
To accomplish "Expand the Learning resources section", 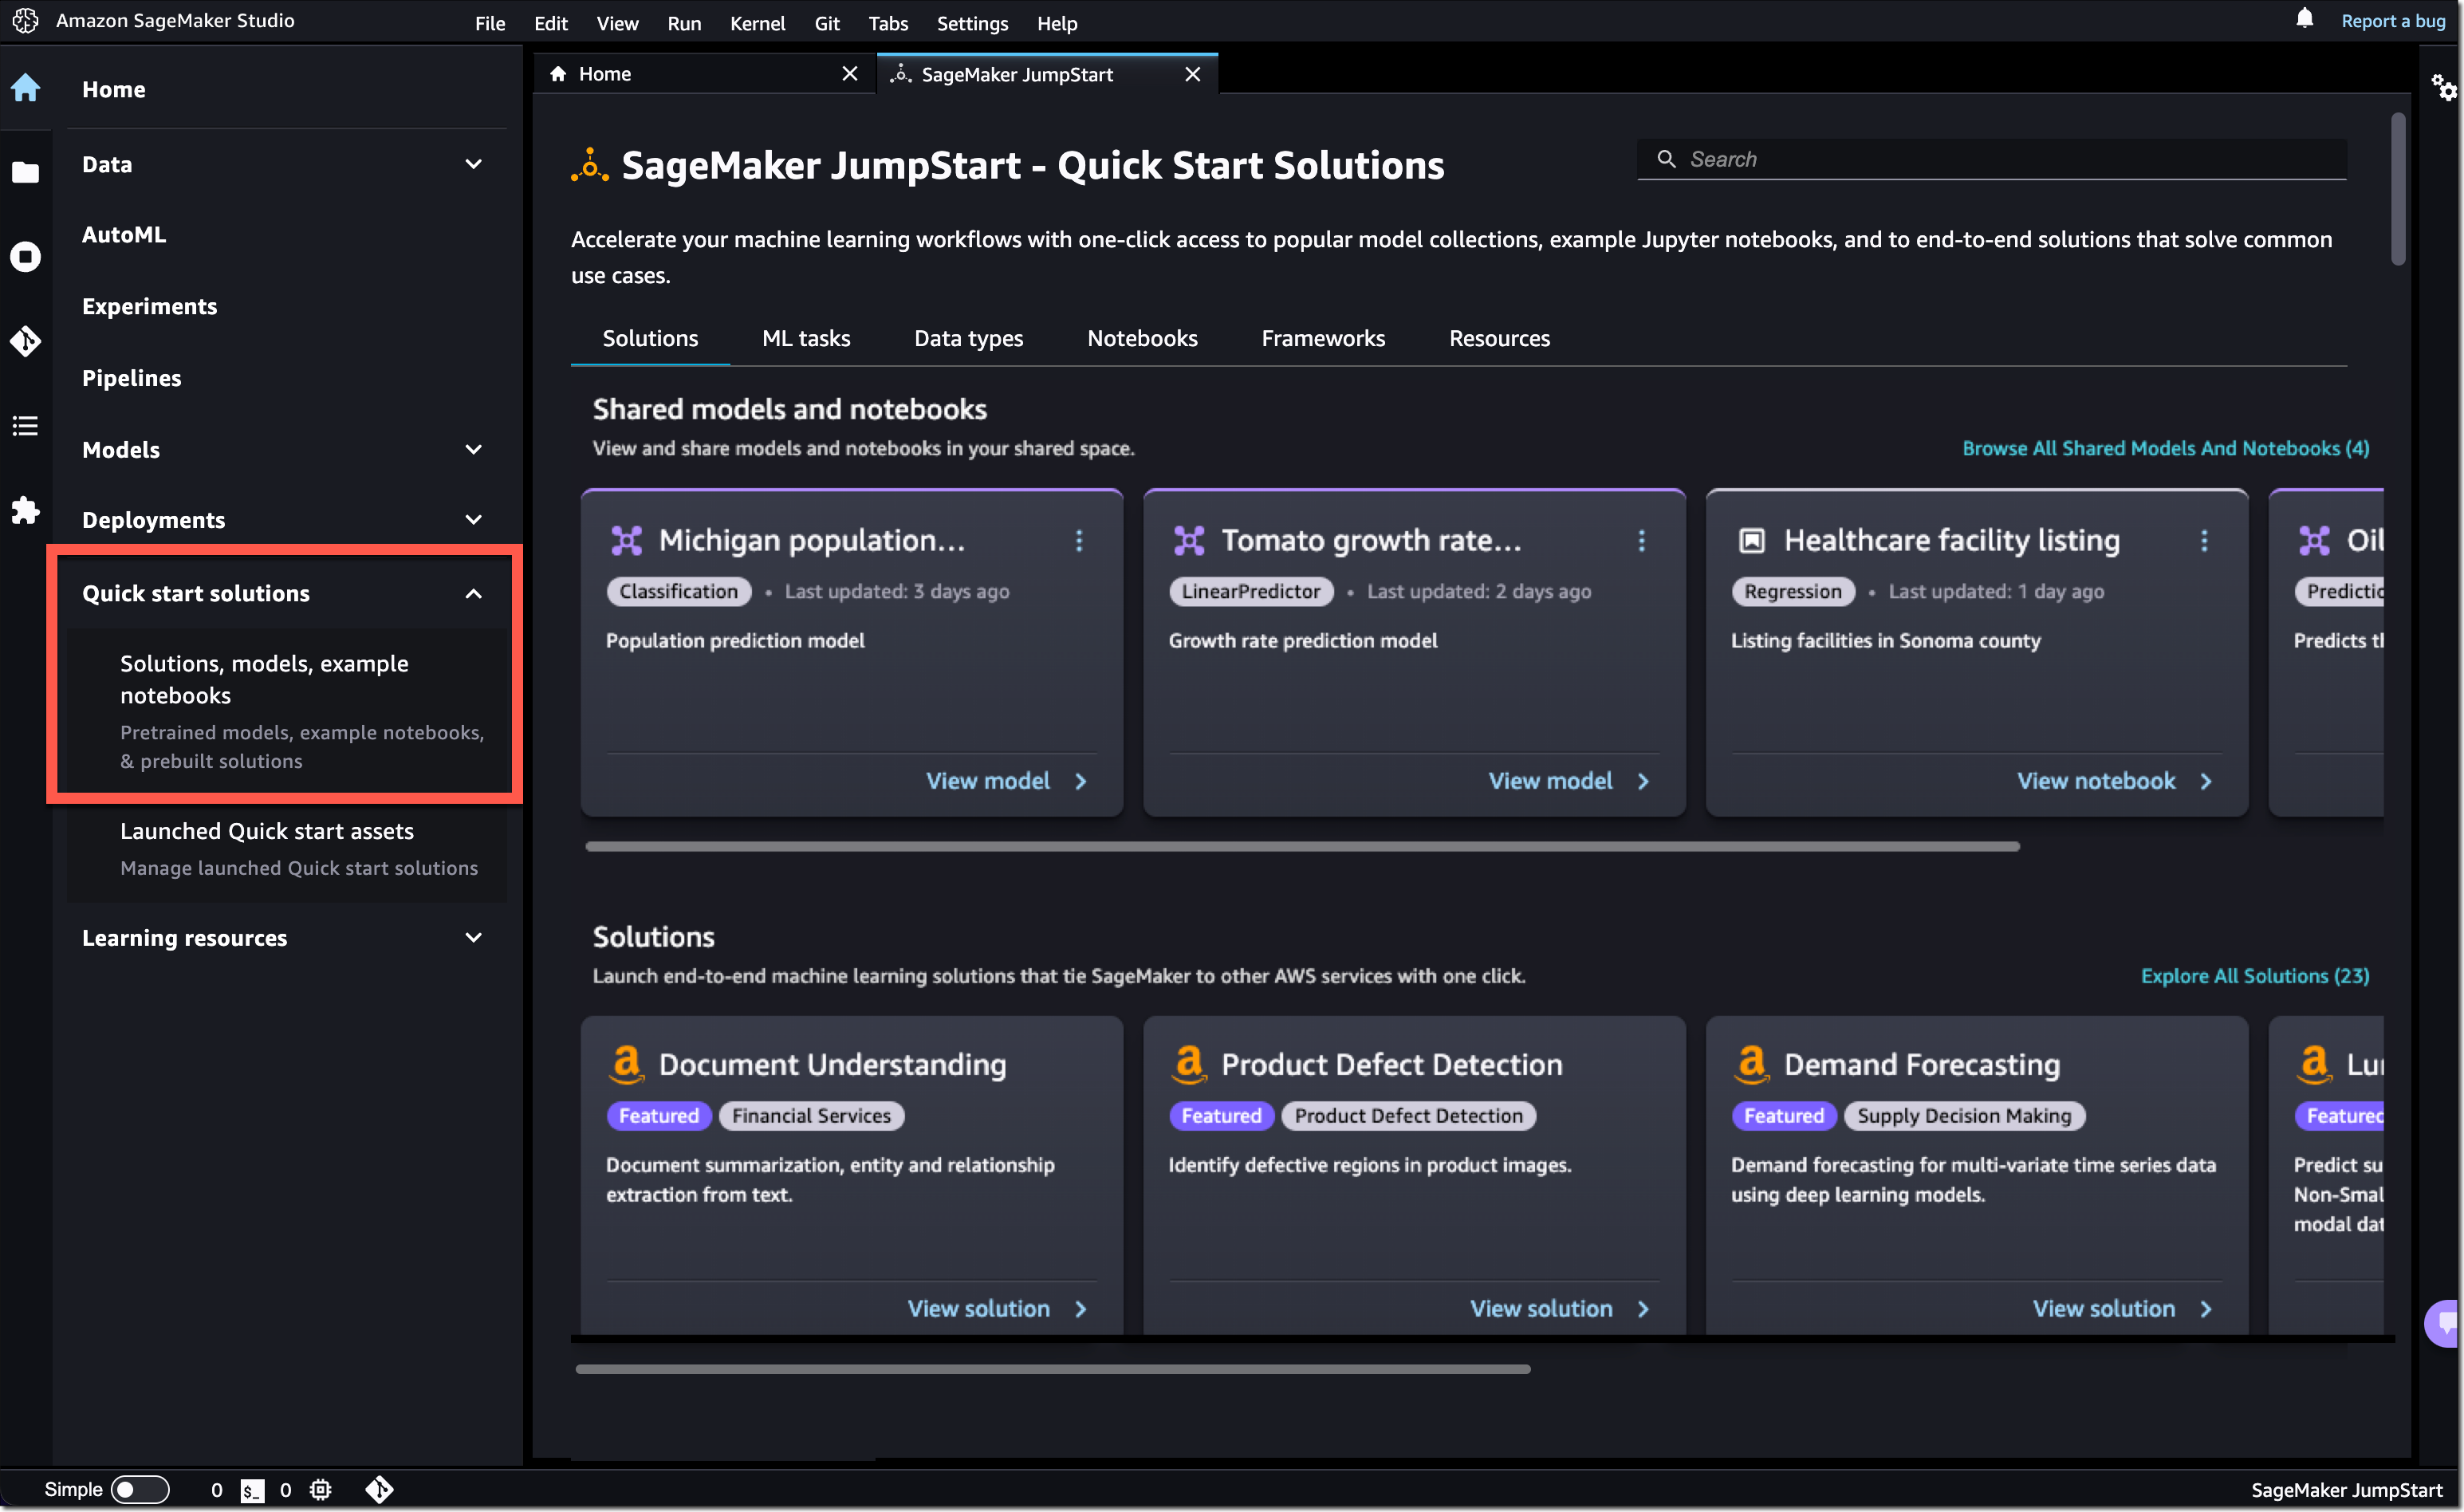I will tap(473, 937).
